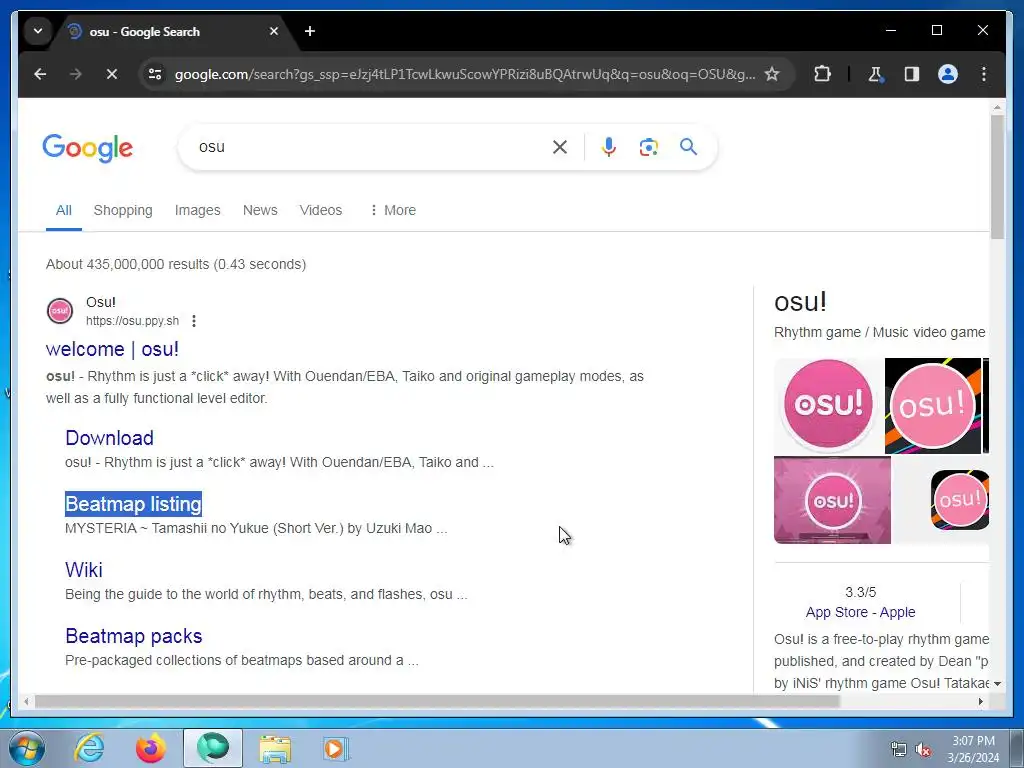
Task: Search by image with the camera lens icon
Action: (x=648, y=147)
